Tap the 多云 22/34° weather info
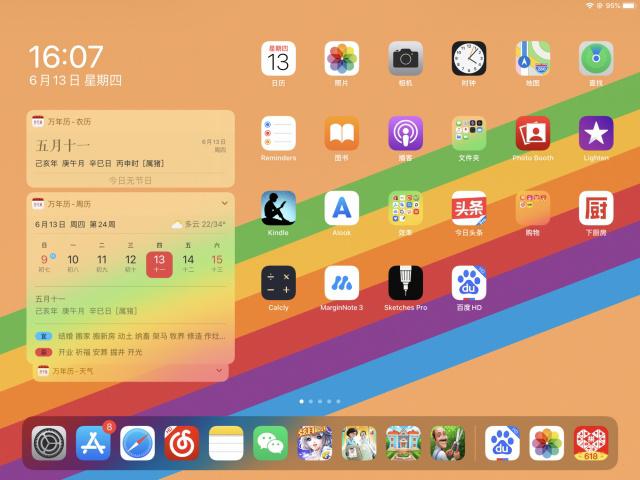Screen dimensions: 640x480 (199, 224)
